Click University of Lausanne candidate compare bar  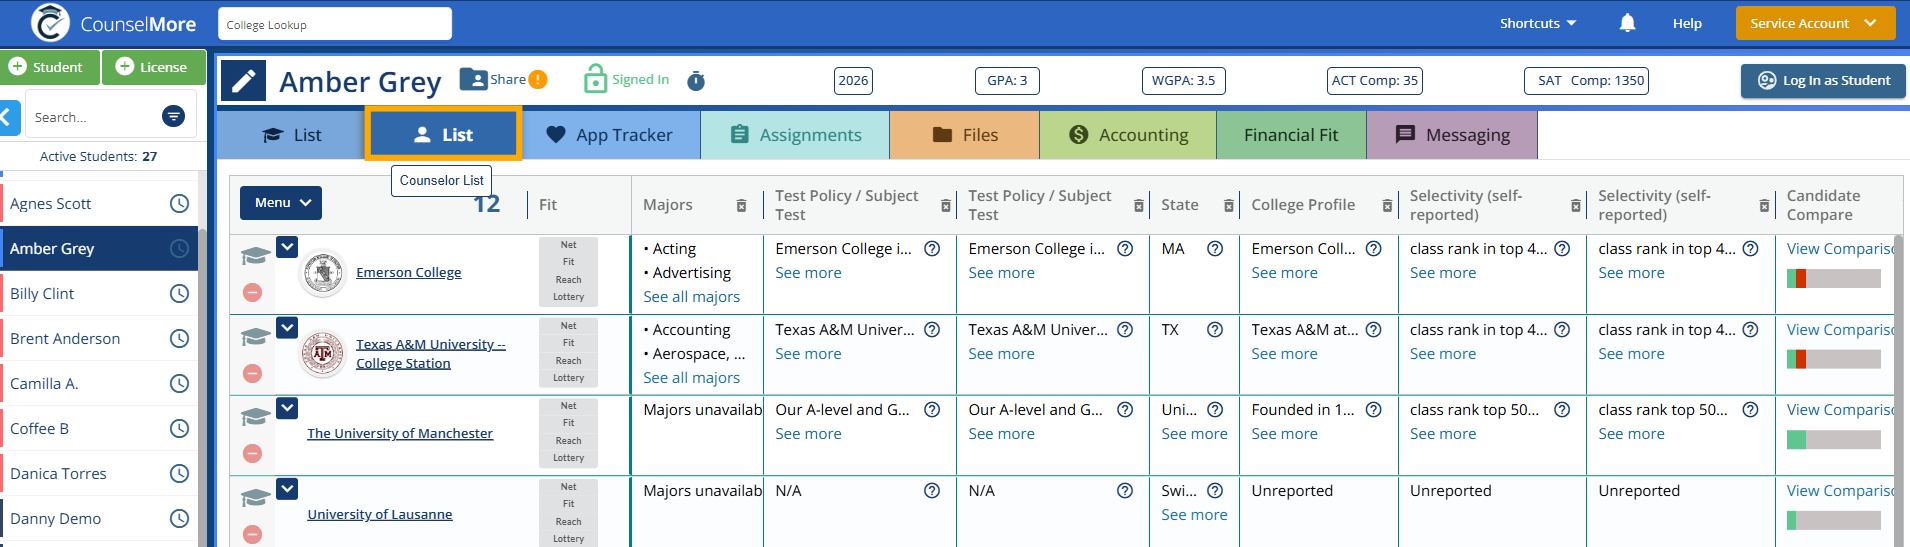1834,520
